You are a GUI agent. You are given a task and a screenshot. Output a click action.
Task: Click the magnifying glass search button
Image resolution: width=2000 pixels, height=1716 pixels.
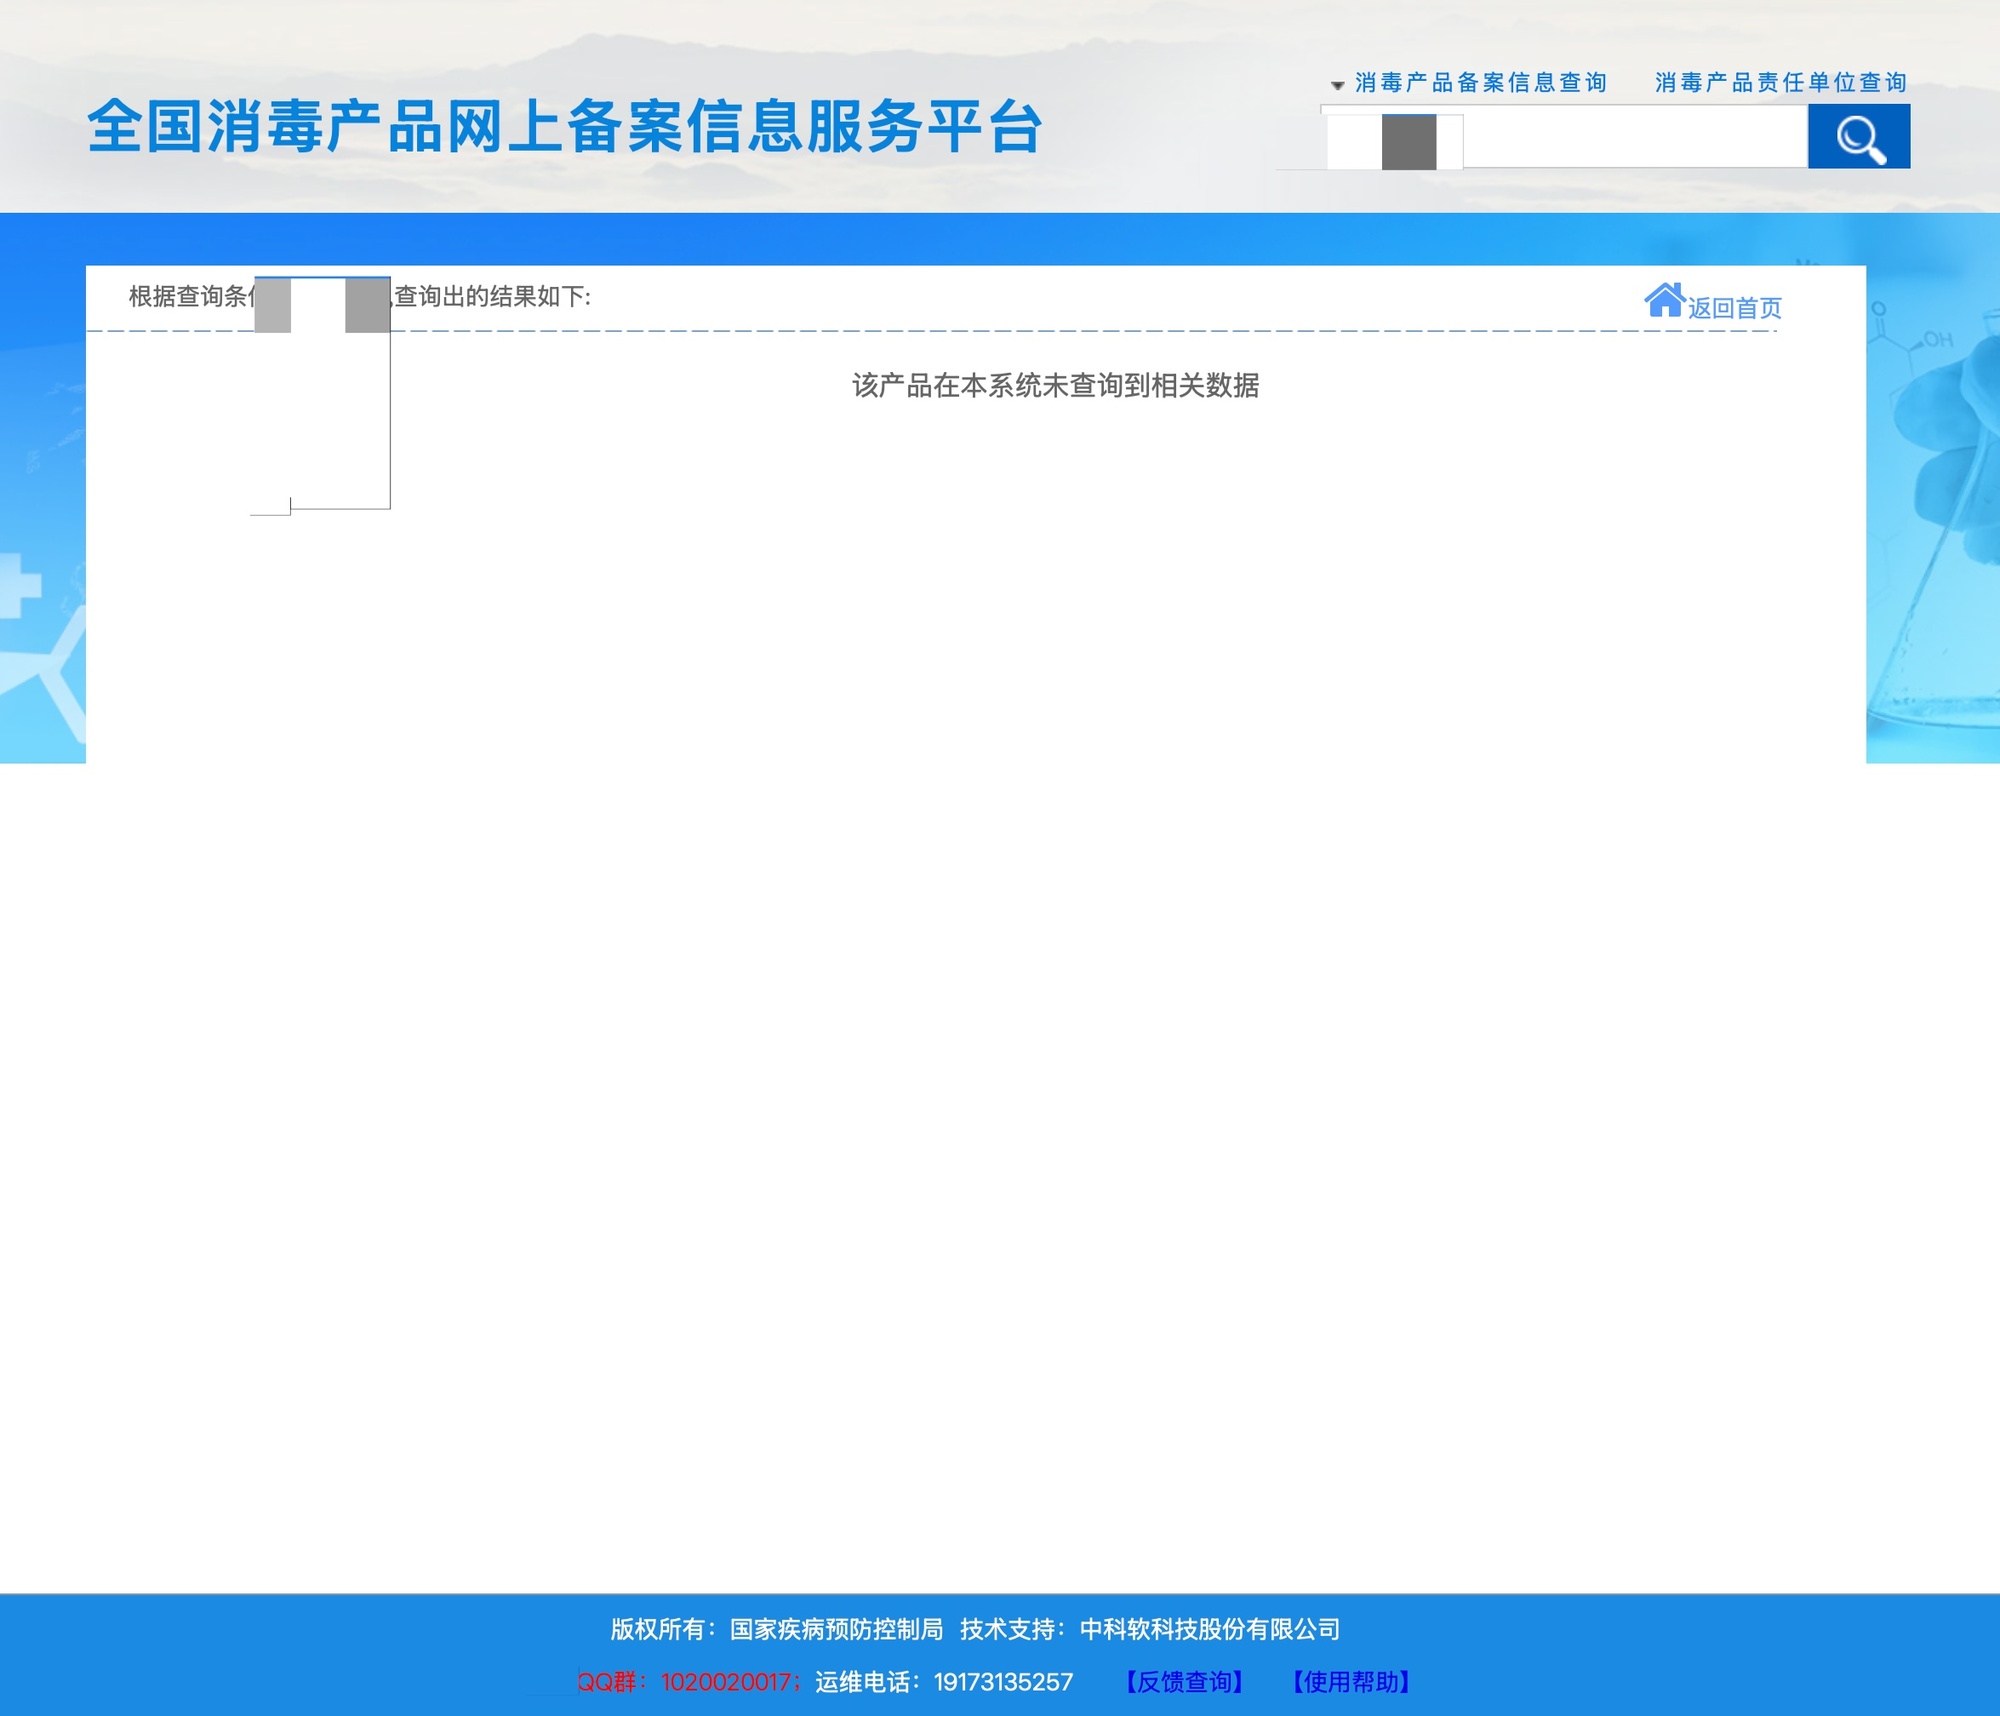[x=1858, y=137]
